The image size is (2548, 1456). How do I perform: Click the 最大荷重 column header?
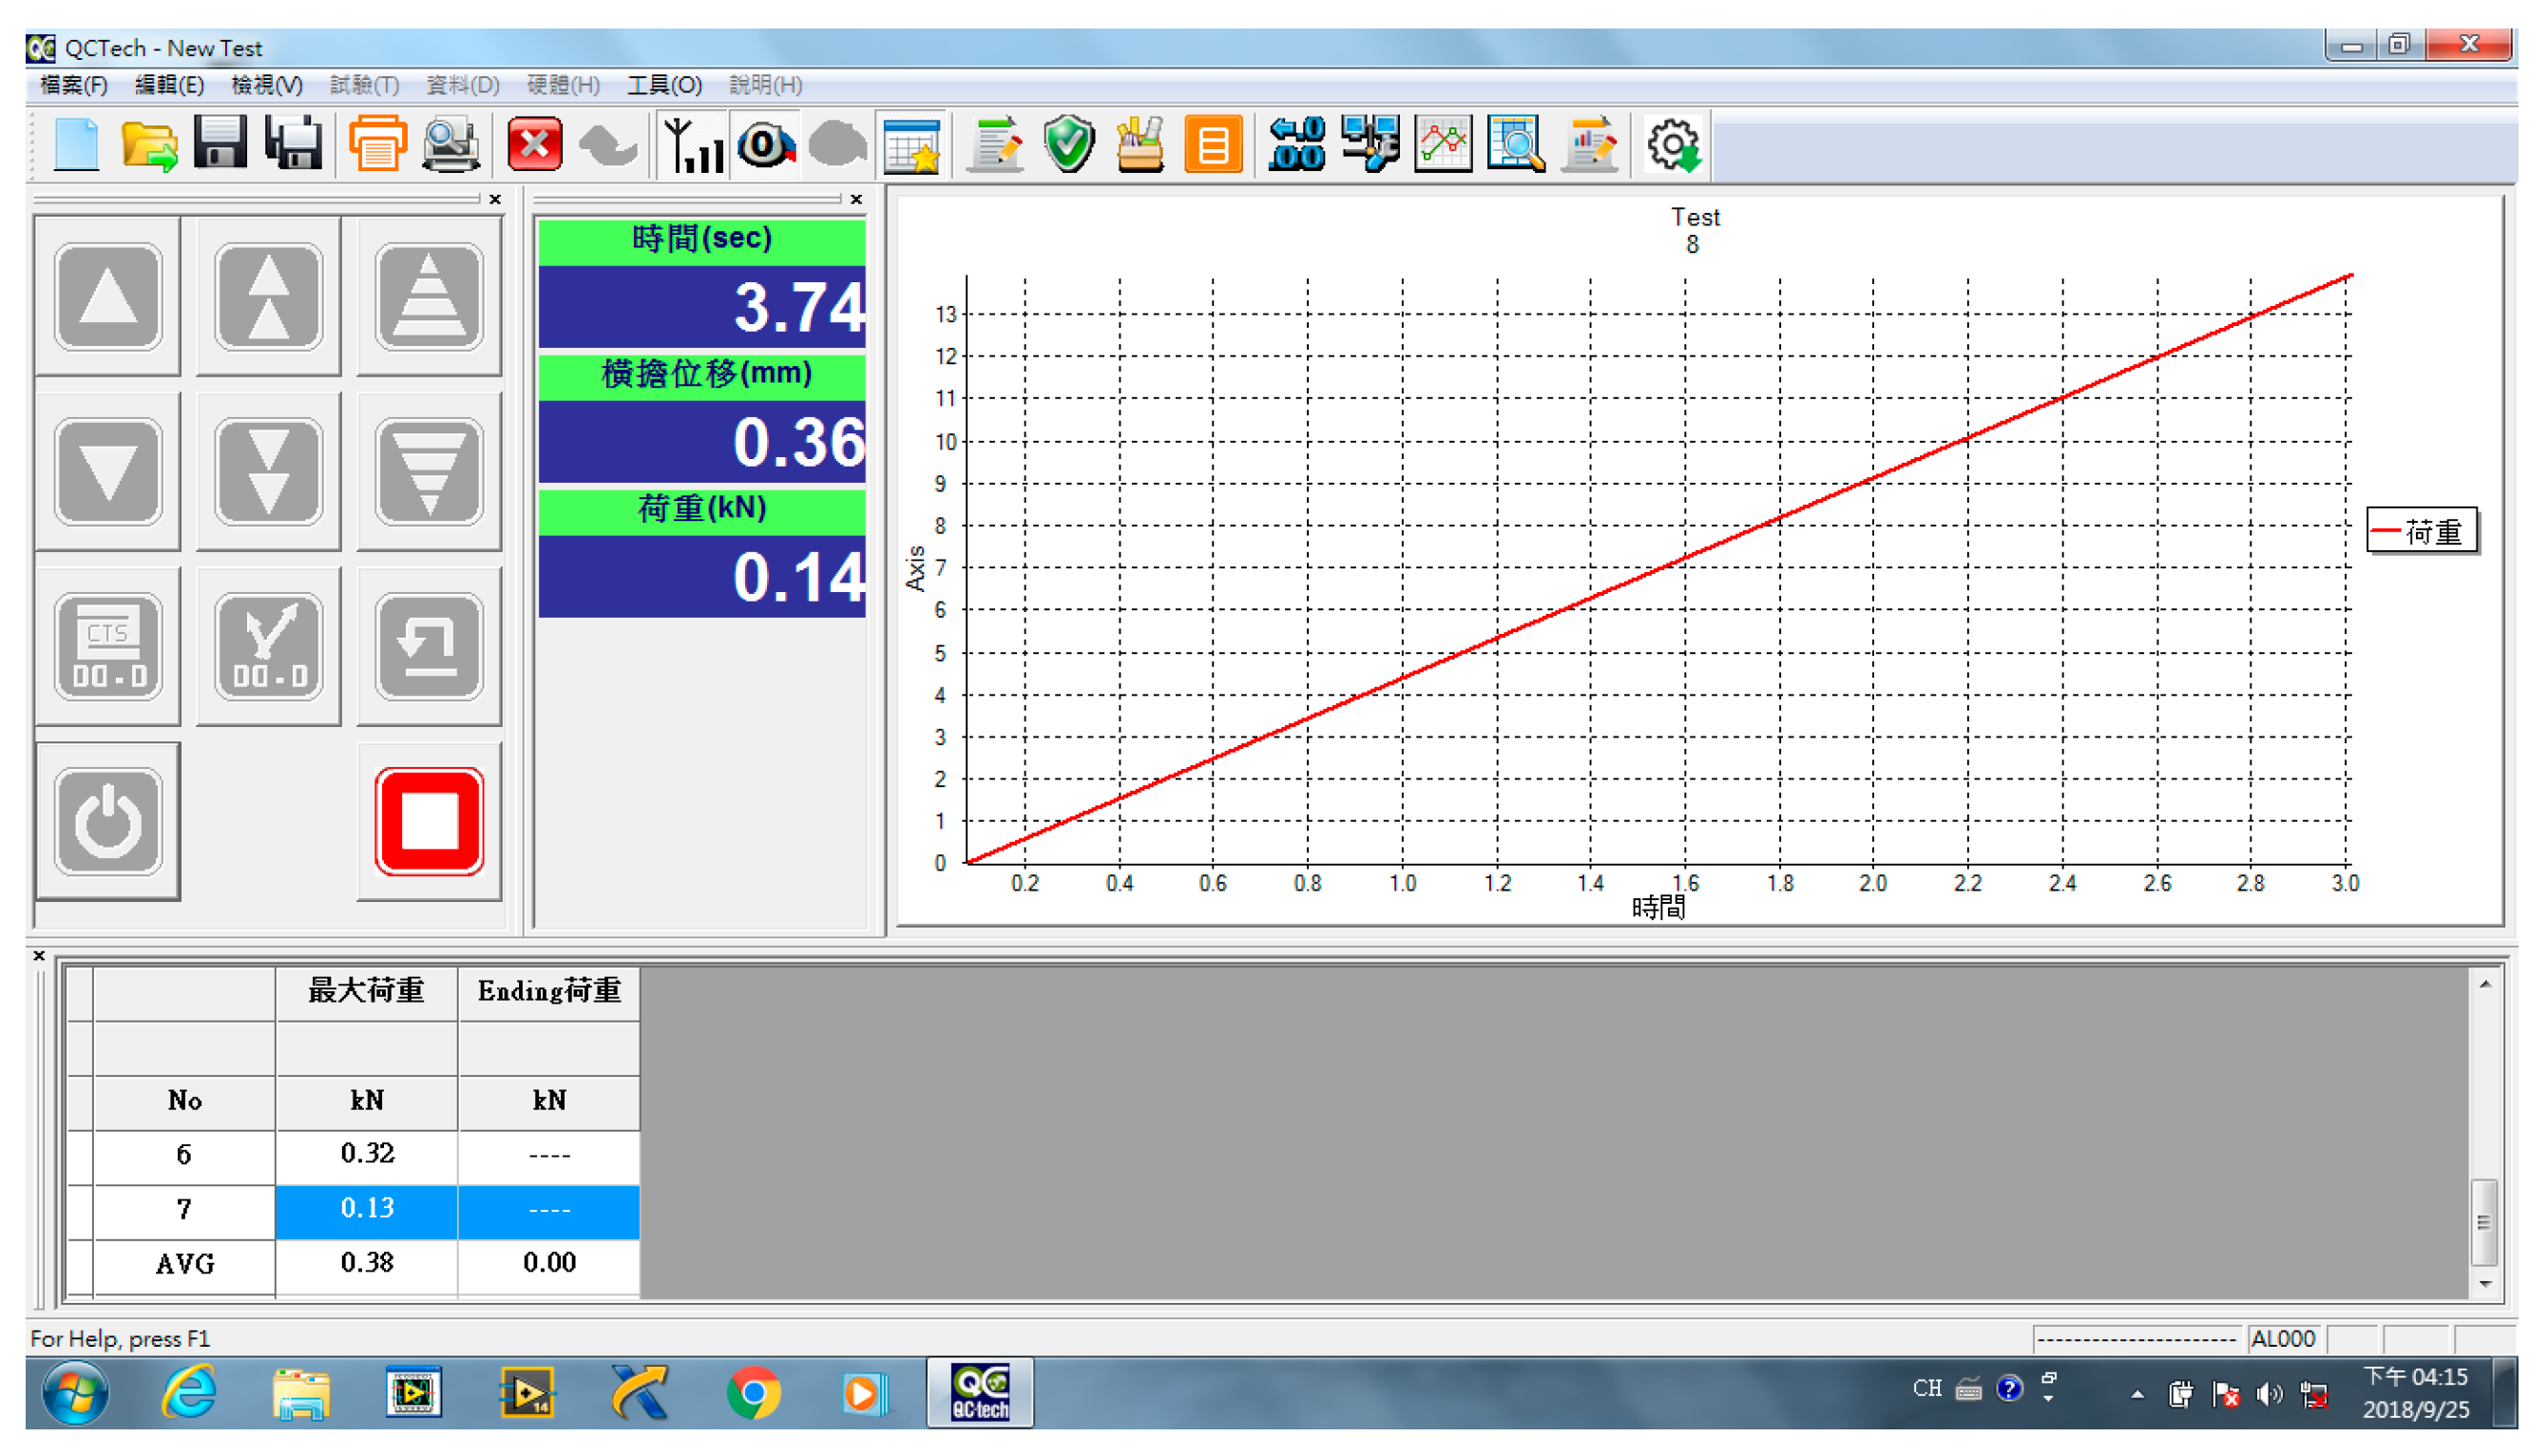366,991
